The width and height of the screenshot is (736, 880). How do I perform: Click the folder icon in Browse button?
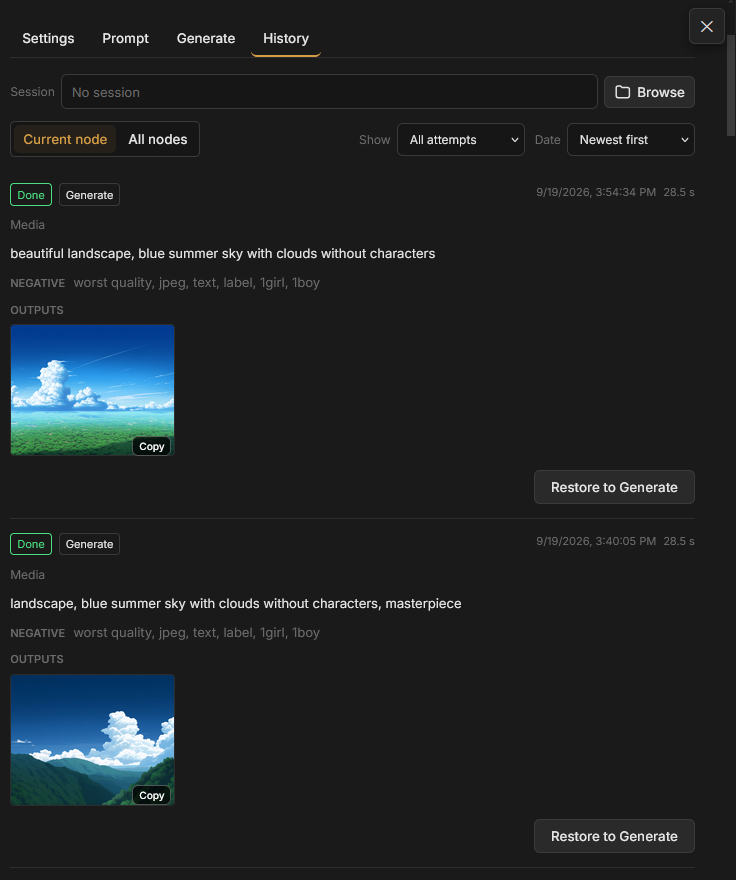pyautogui.click(x=623, y=92)
